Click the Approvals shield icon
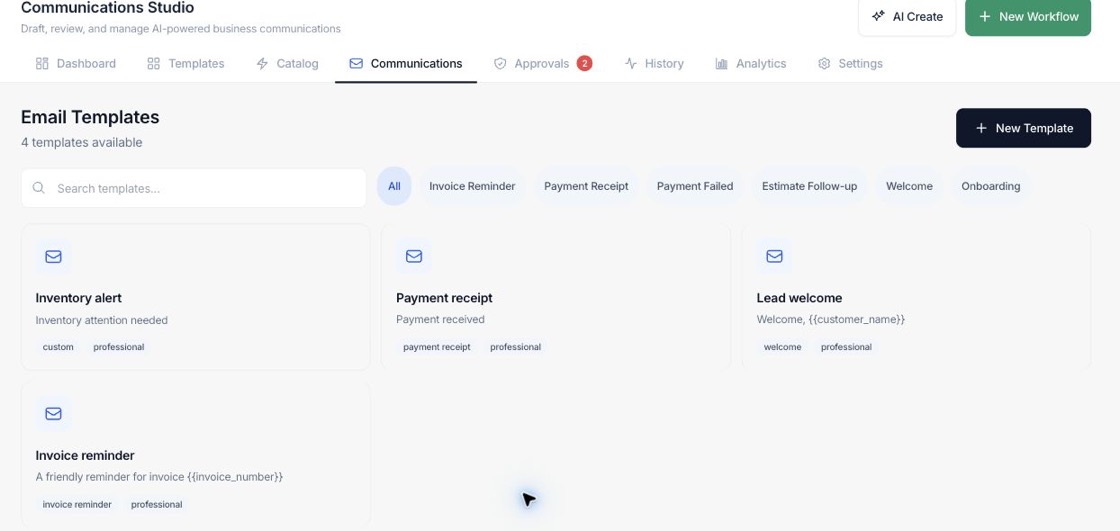Image resolution: width=1120 pixels, height=531 pixels. [500, 64]
